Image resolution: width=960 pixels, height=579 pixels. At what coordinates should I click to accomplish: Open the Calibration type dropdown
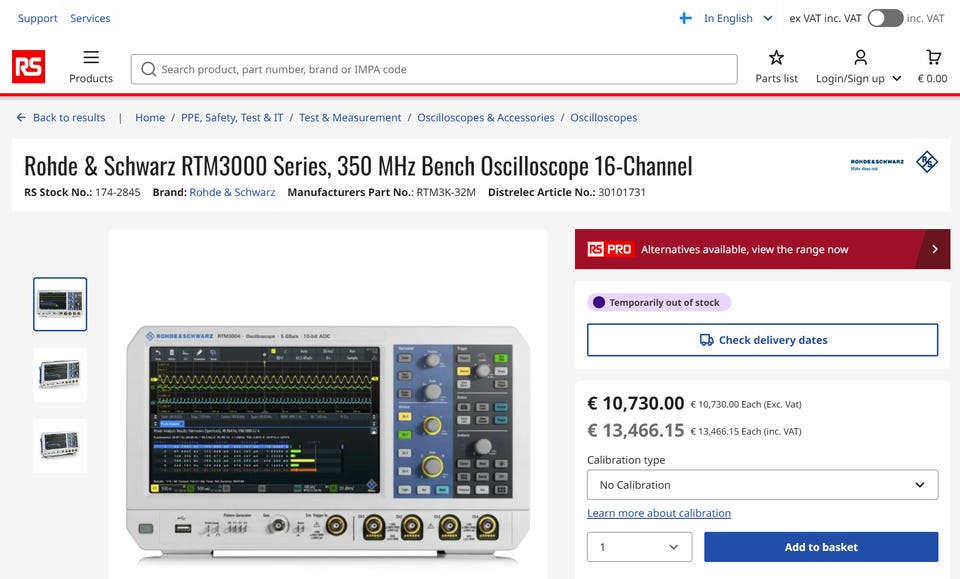(x=762, y=485)
